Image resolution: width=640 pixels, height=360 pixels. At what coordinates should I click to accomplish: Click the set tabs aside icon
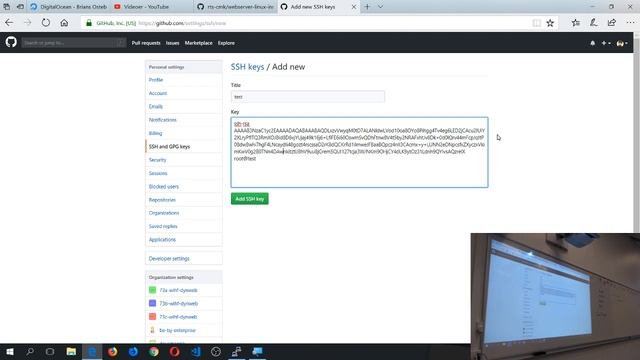(x=20, y=7)
